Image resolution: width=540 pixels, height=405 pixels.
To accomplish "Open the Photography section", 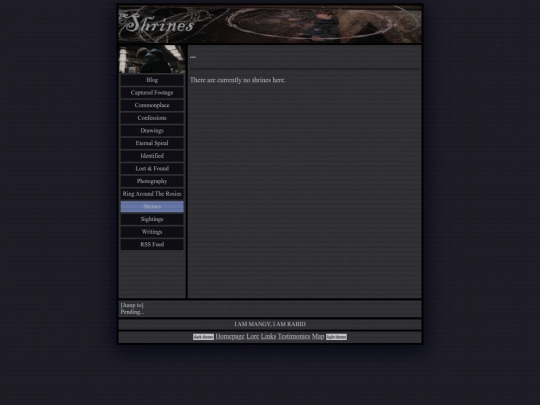I will pyautogui.click(x=152, y=181).
